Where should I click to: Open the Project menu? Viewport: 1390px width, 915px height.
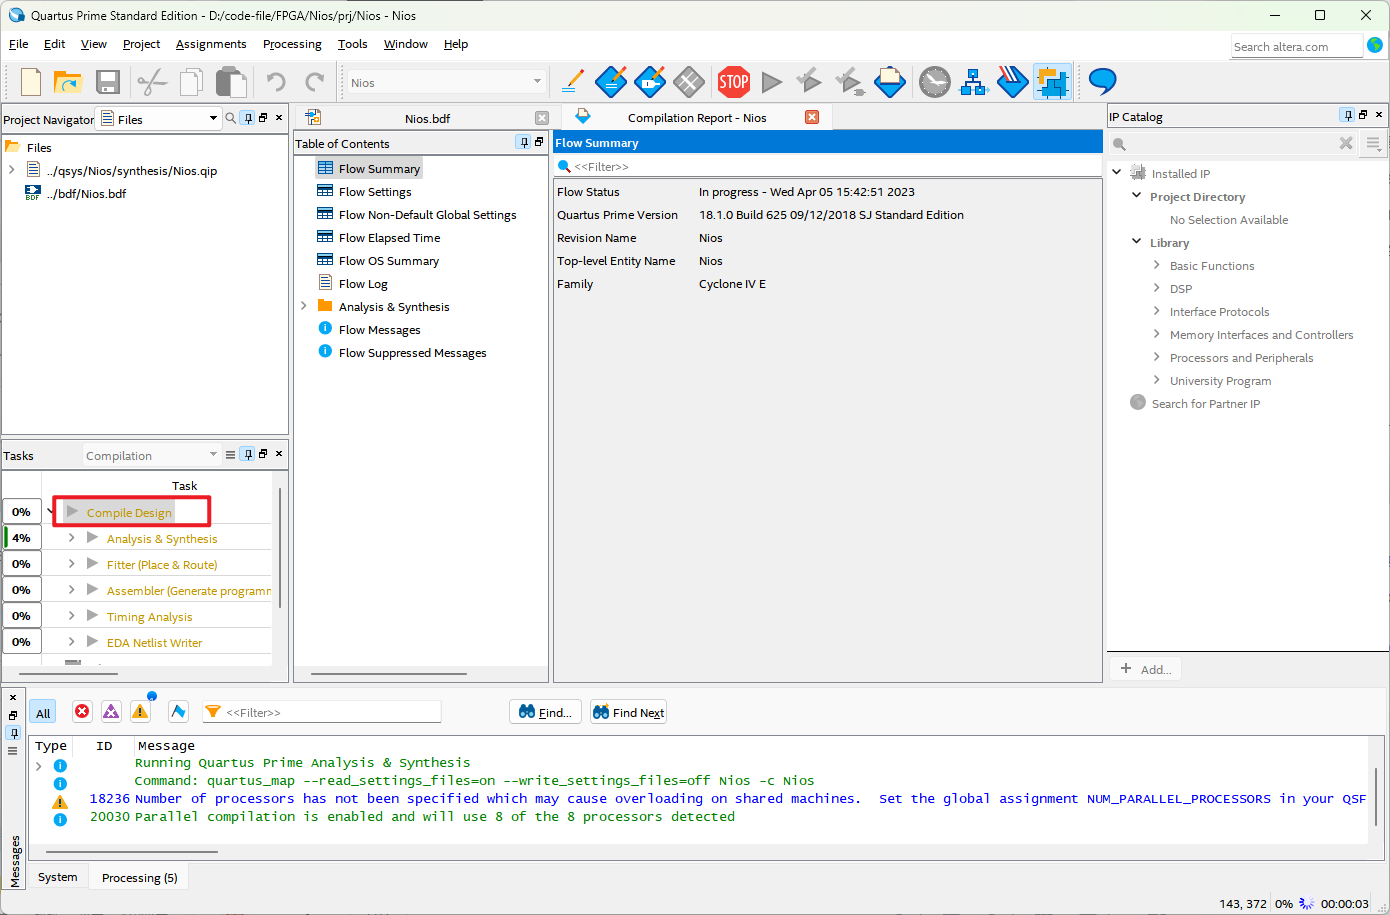(x=141, y=44)
